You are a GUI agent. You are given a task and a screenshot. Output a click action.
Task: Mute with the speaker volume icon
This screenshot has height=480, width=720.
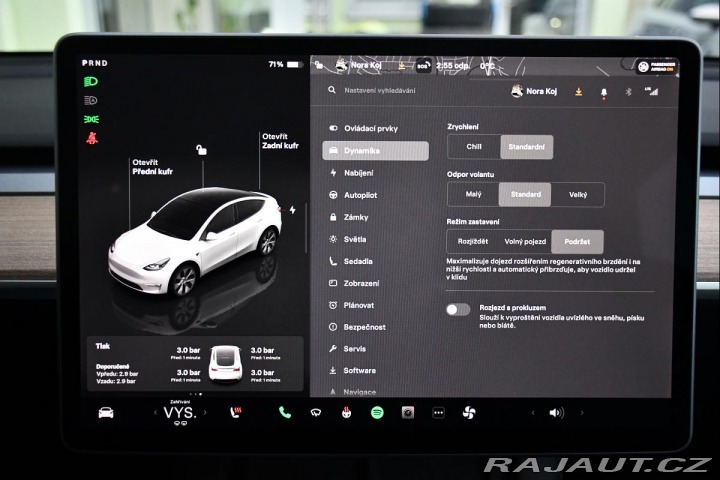557,412
